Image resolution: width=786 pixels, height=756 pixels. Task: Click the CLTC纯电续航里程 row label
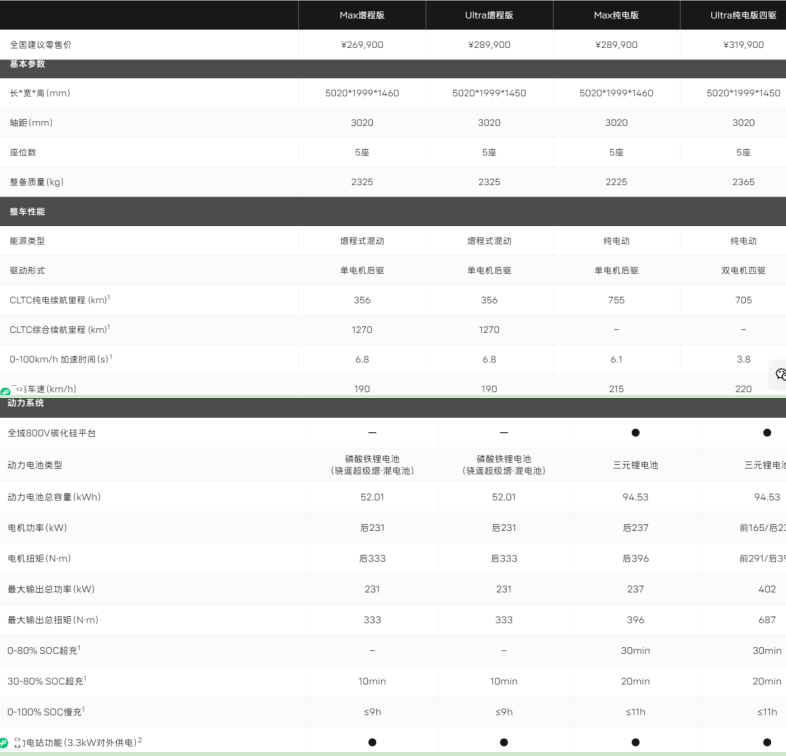(59, 300)
